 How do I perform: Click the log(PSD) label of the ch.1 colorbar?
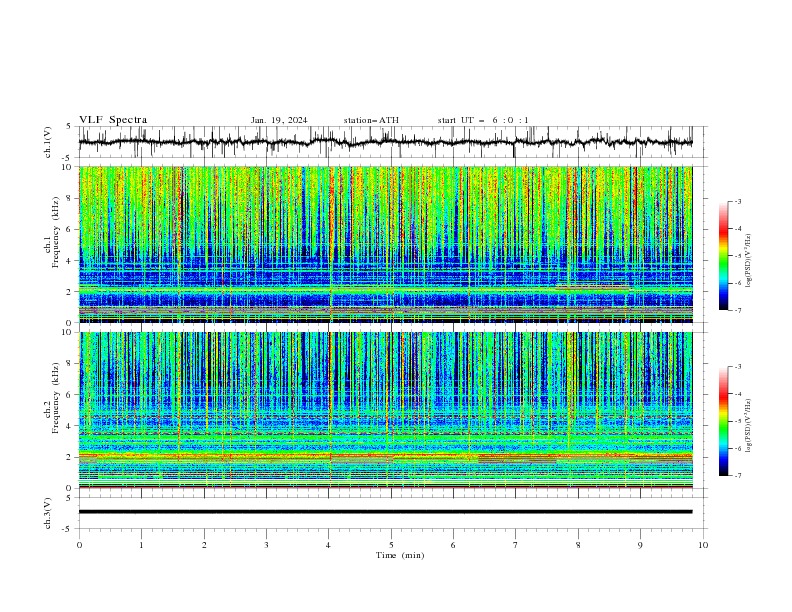coord(748,261)
